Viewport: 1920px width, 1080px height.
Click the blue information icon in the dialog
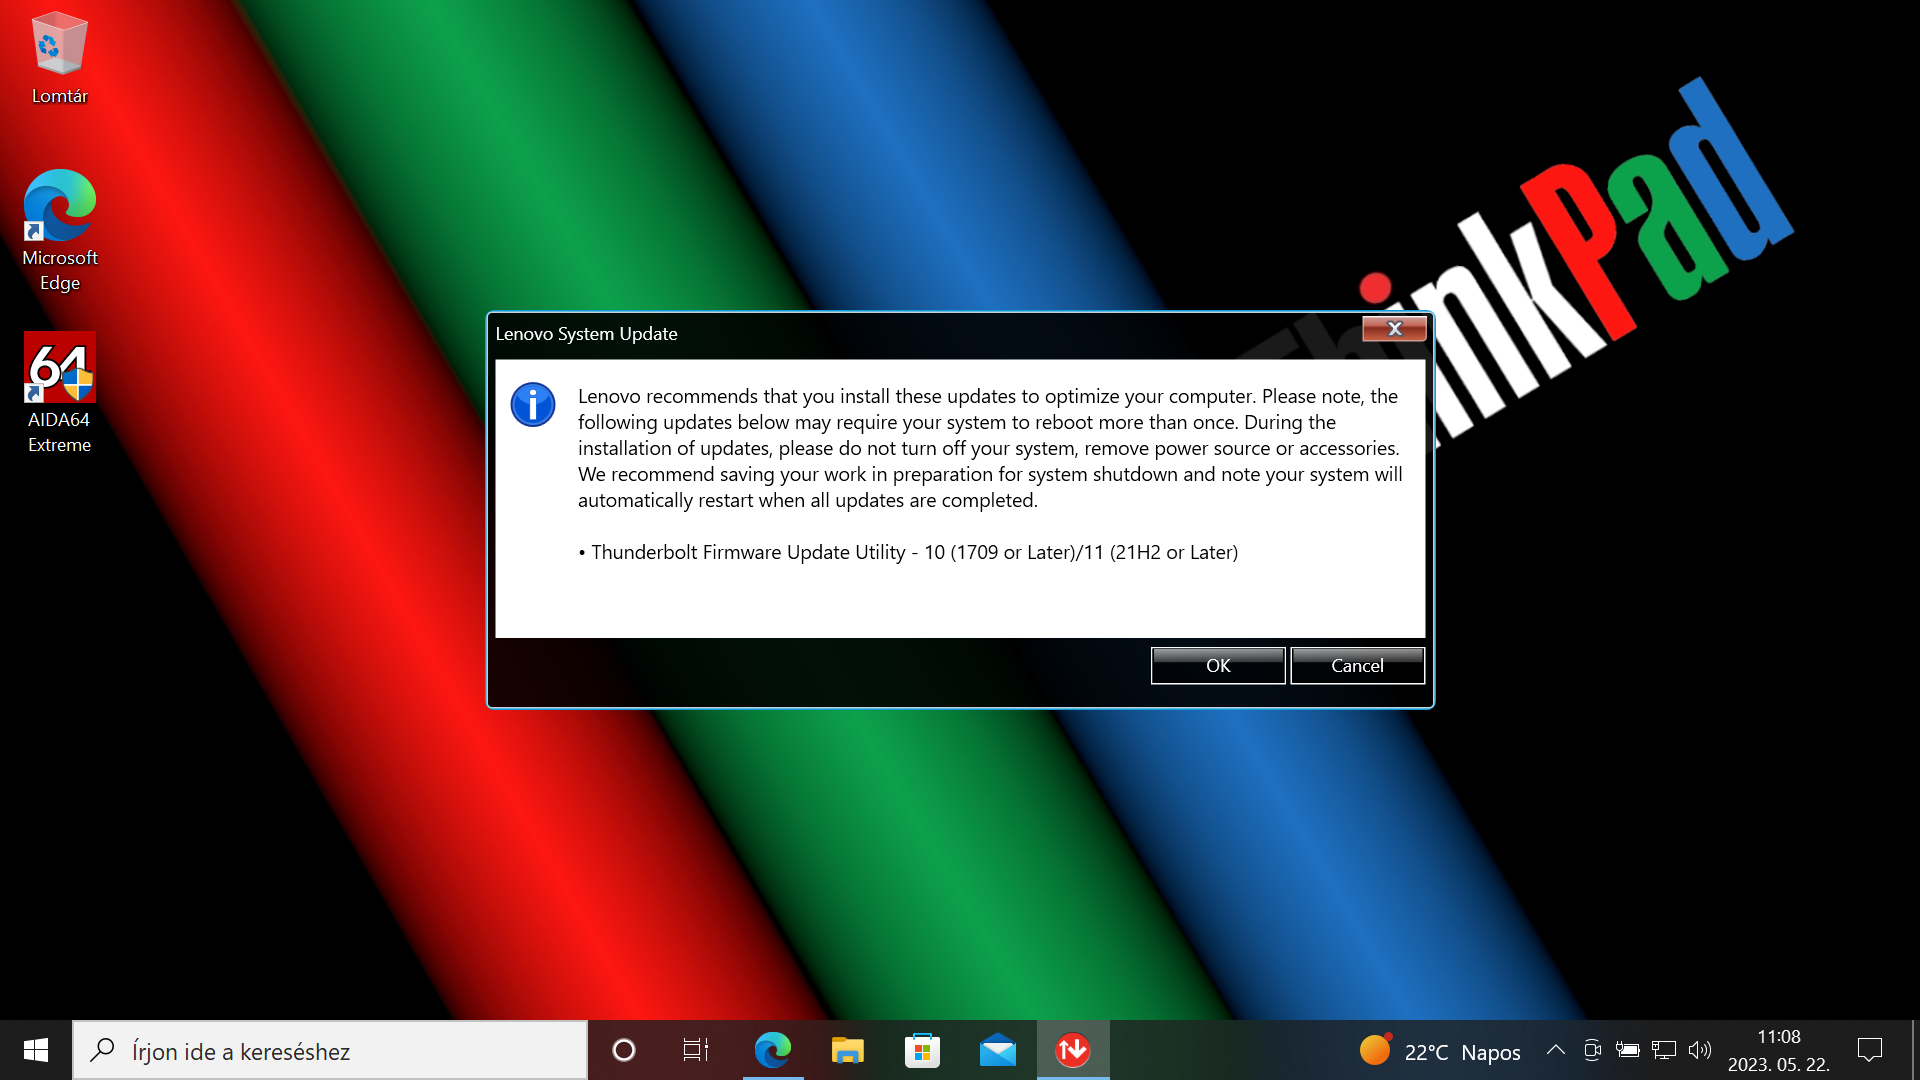pyautogui.click(x=533, y=405)
